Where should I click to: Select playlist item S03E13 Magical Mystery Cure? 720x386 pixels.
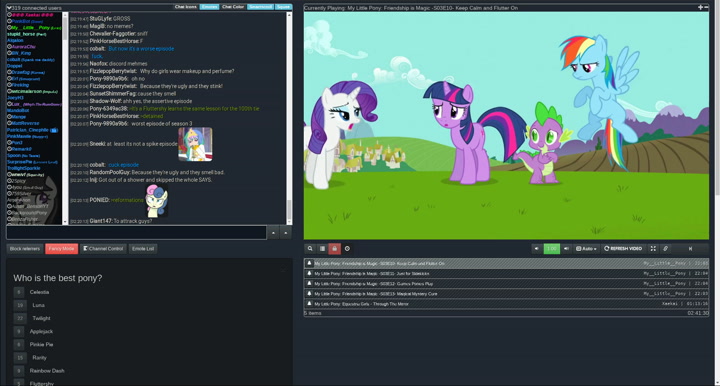(506, 294)
